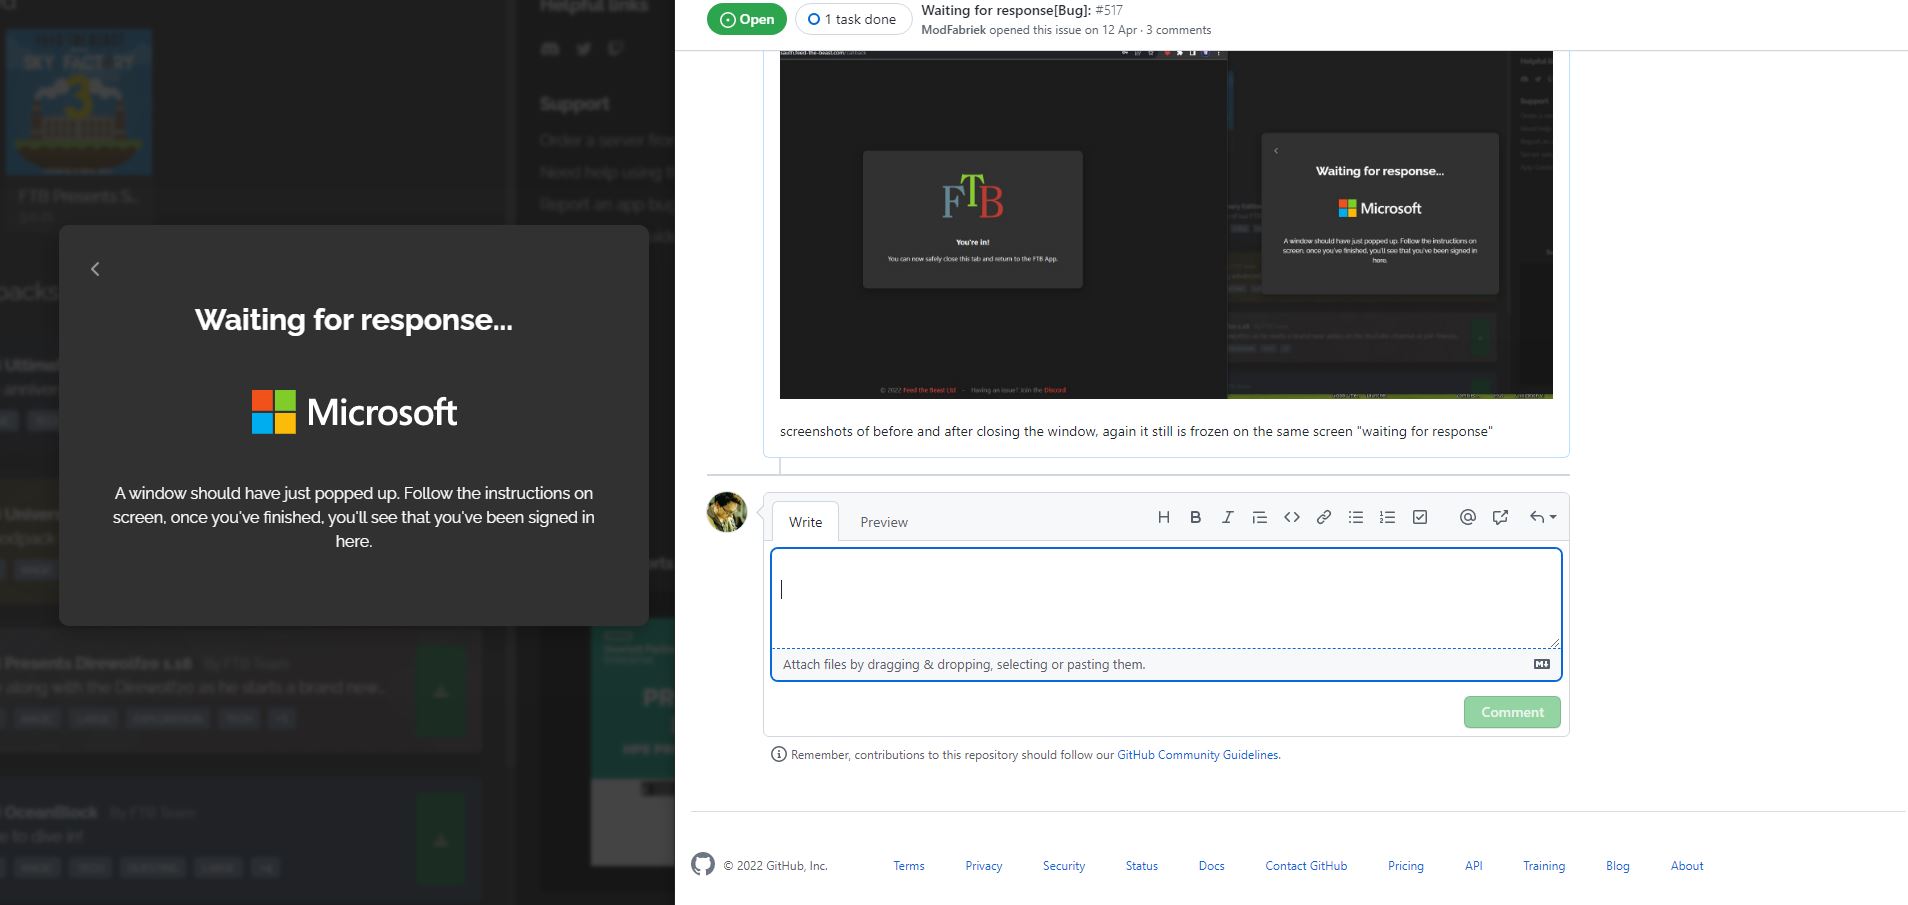The height and width of the screenshot is (905, 1908).
Task: Open the commenter's avatar profile
Action: click(x=727, y=512)
